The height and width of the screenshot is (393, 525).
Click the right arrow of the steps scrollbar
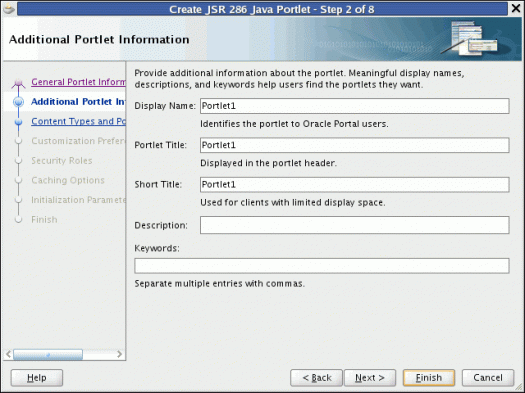coord(120,354)
